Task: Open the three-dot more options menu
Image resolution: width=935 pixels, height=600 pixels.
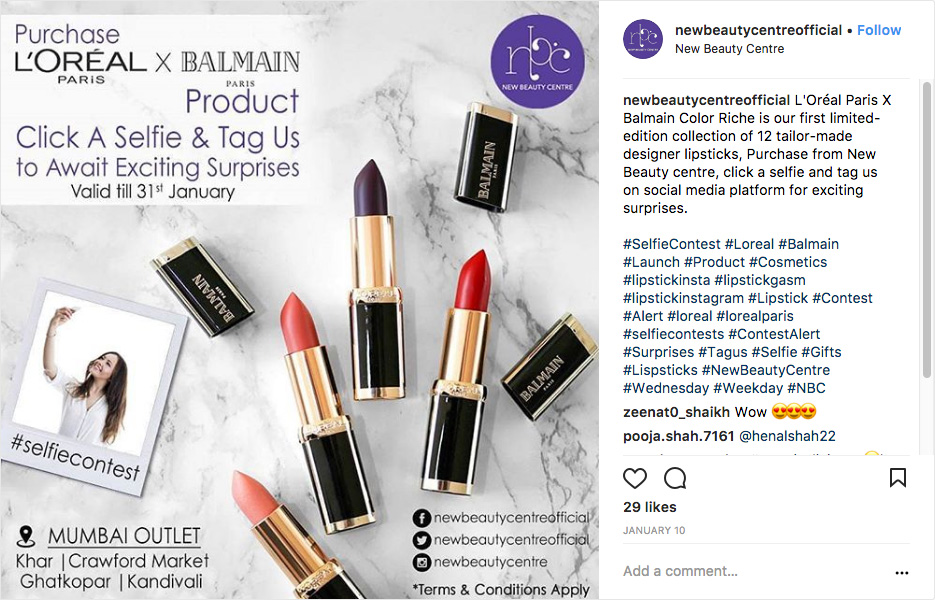Action: (x=902, y=573)
